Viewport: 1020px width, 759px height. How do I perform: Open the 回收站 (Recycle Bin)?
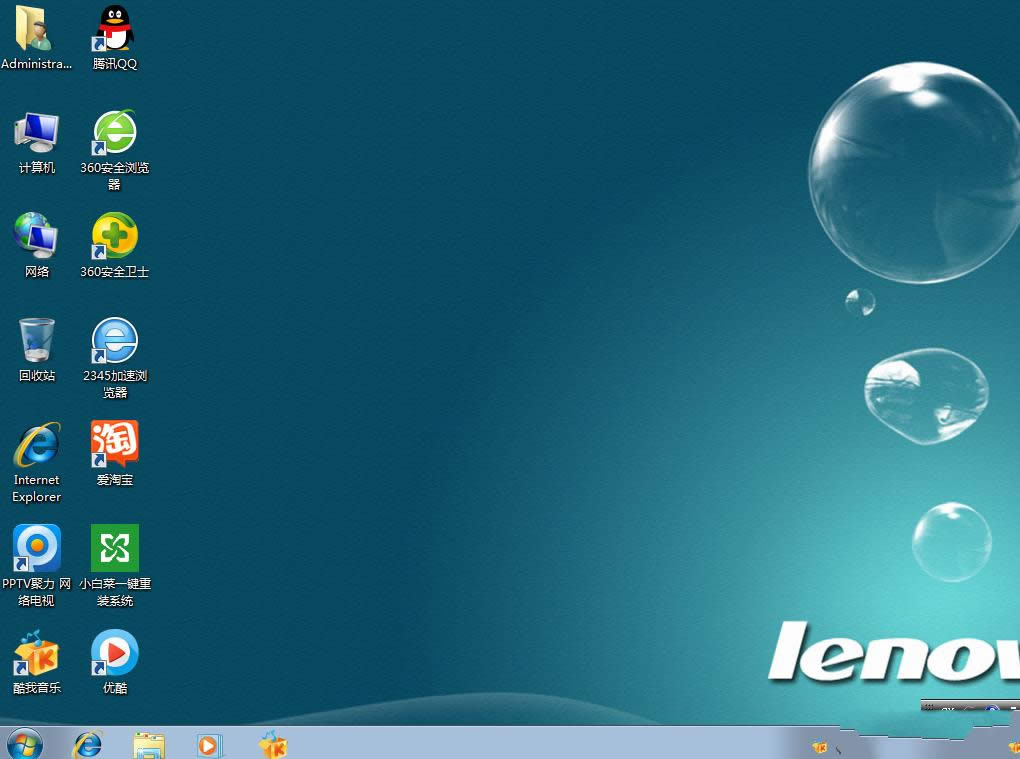[x=36, y=340]
